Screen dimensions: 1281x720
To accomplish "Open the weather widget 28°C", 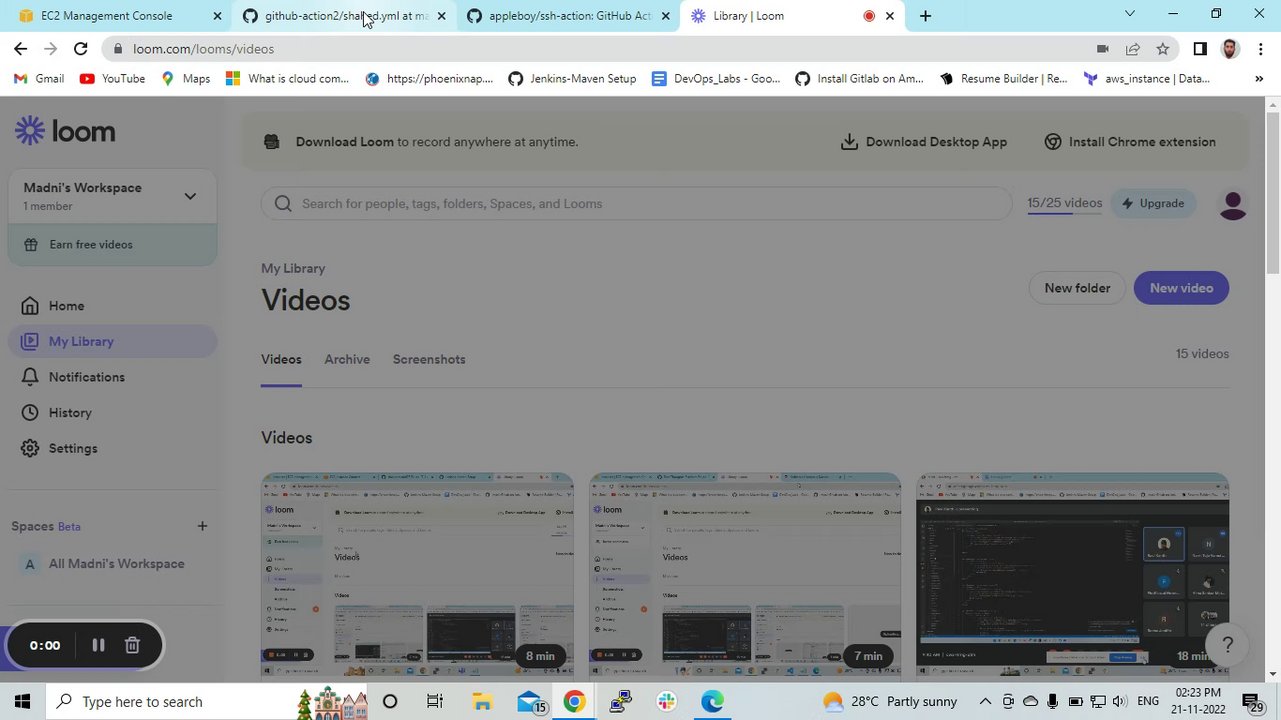I will click(x=889, y=702).
